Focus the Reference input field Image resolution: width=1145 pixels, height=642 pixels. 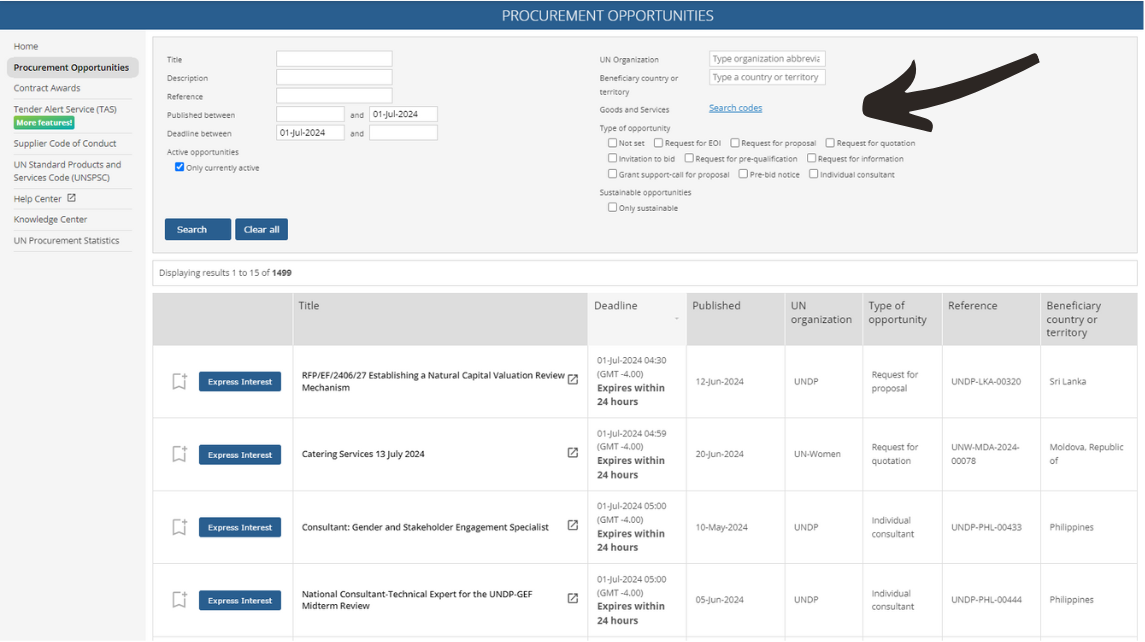(334, 95)
